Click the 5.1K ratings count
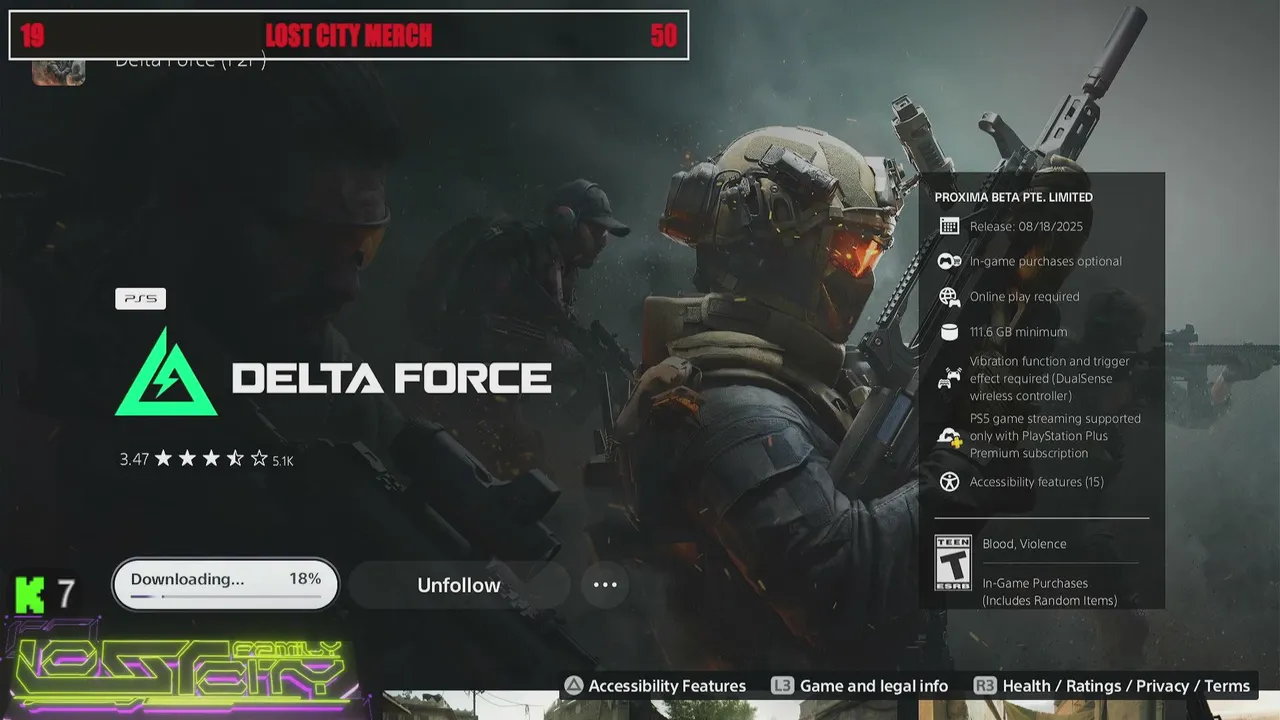The image size is (1280, 720). click(x=283, y=461)
